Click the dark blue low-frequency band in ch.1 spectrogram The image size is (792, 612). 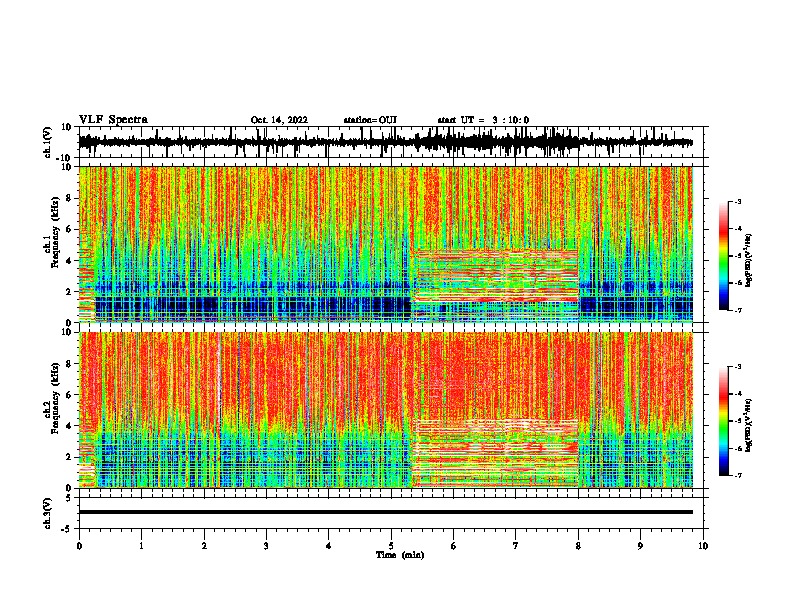253,306
